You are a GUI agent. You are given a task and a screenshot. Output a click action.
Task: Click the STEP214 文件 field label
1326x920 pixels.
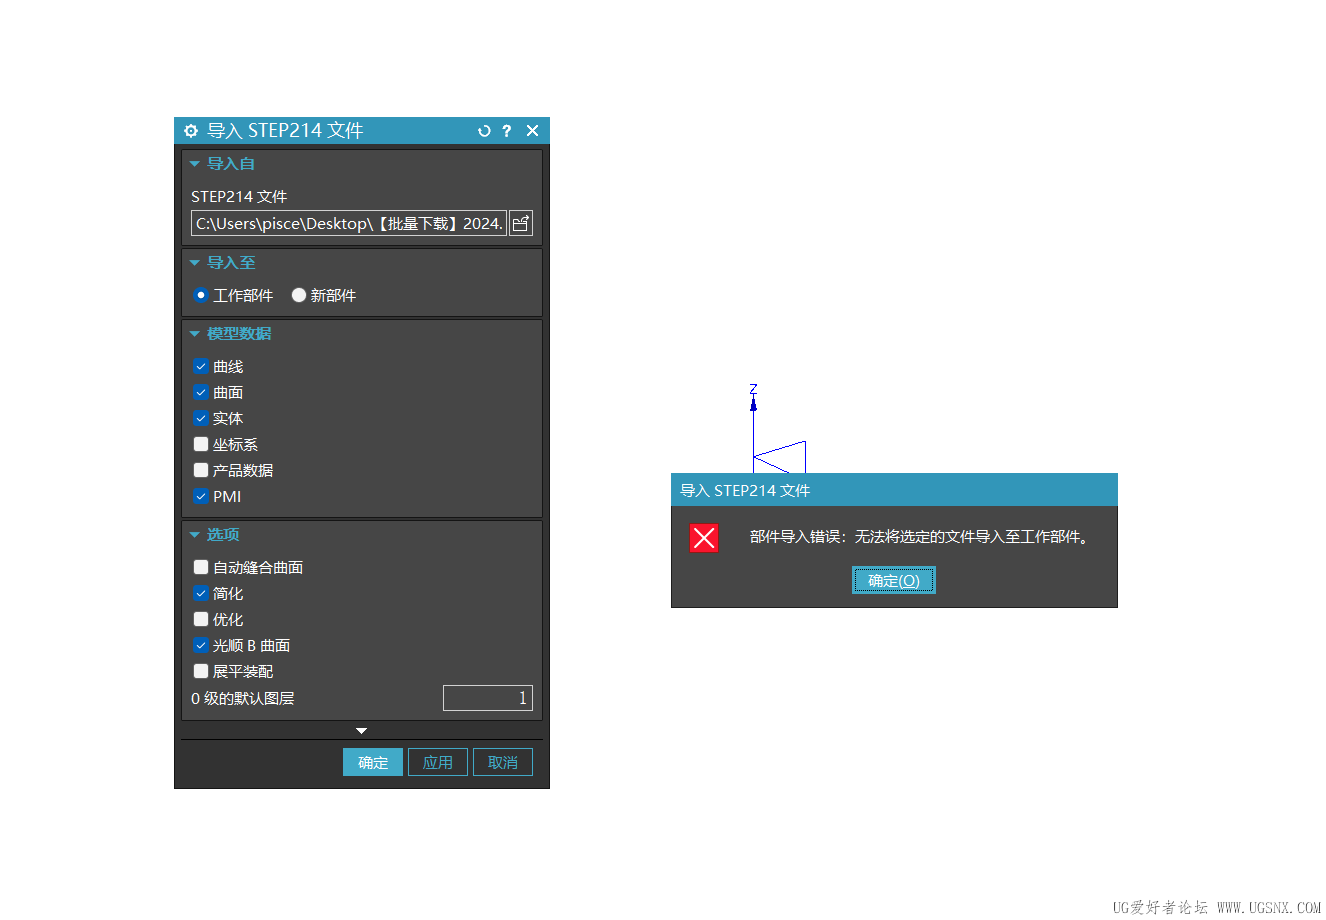(239, 197)
